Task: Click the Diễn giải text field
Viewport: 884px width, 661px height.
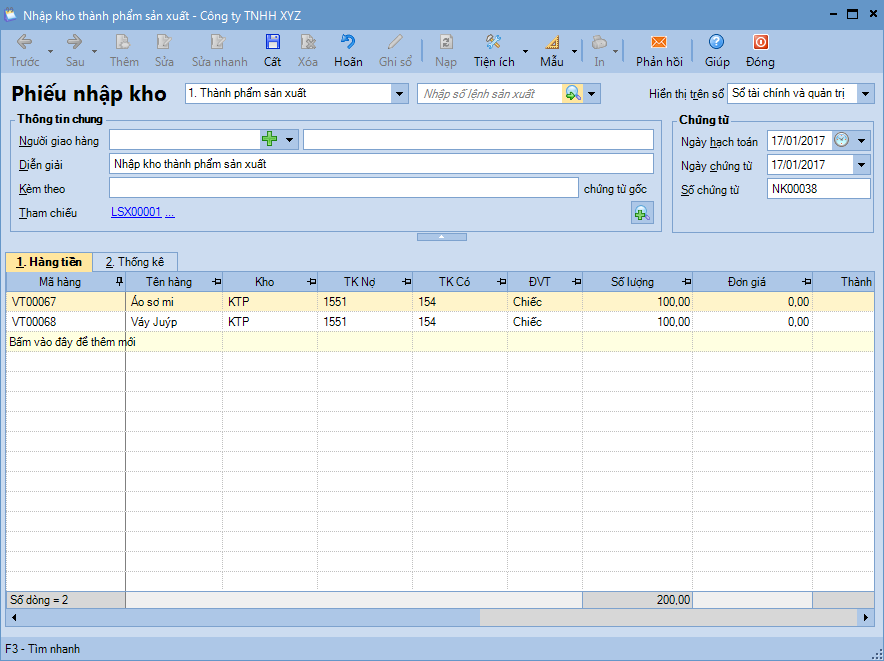Action: coord(380,164)
